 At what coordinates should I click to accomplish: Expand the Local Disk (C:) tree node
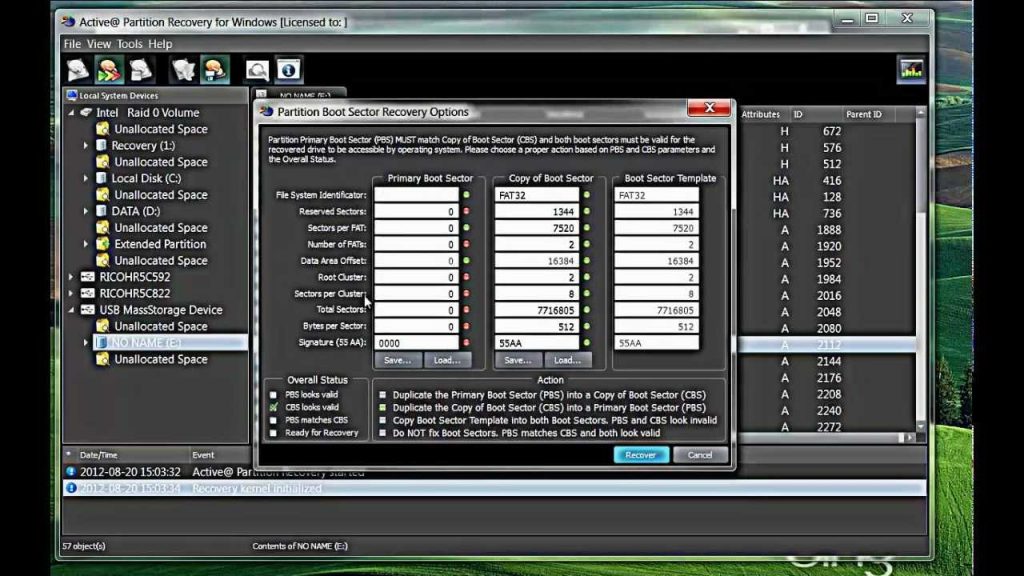point(86,178)
